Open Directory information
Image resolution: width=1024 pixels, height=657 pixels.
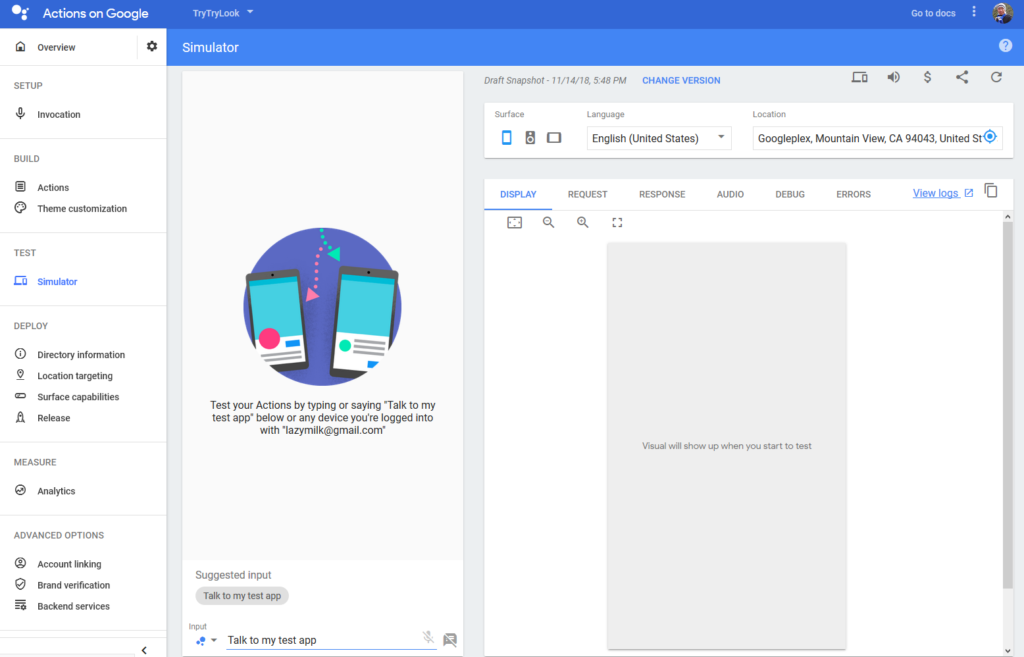[x=83, y=355]
